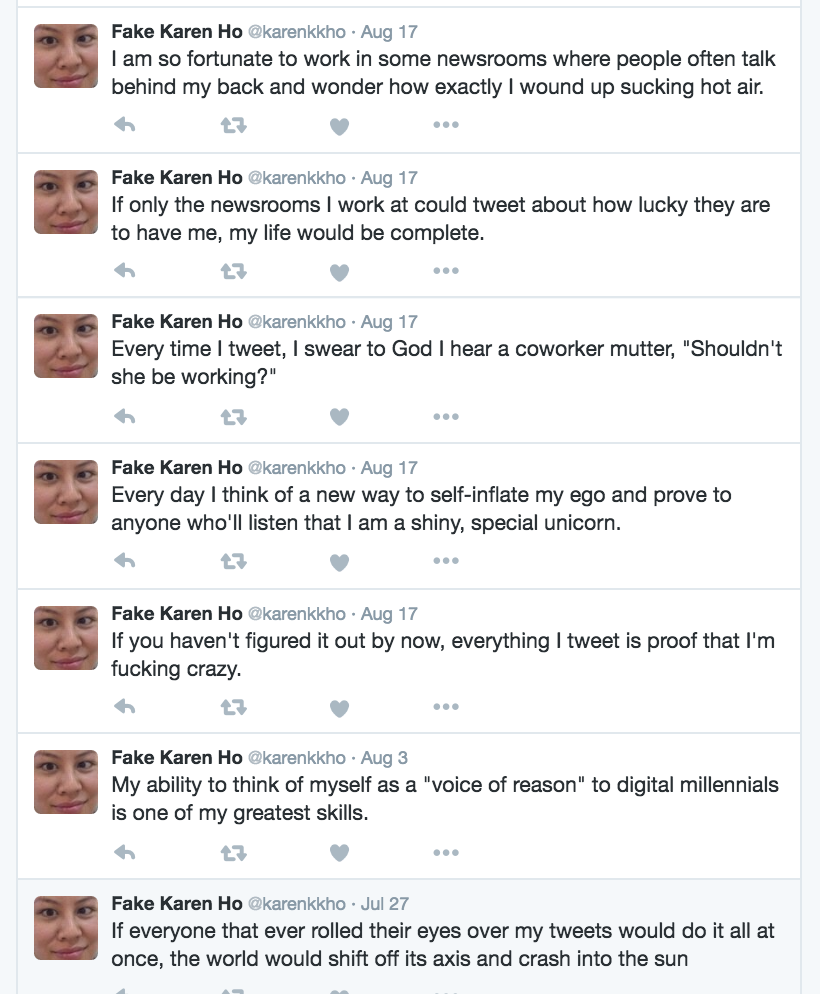This screenshot has width=820, height=994.
Task: Open profile picture on the Jul 27 tweet
Action: (x=66, y=928)
